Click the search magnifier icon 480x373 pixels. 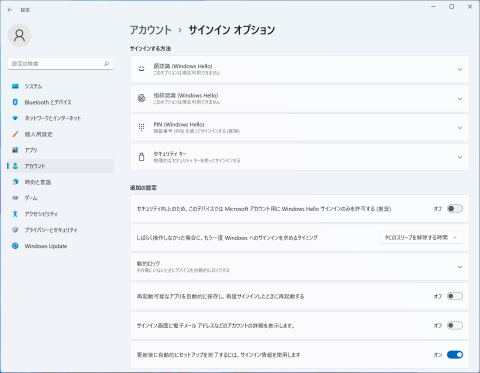[106, 63]
